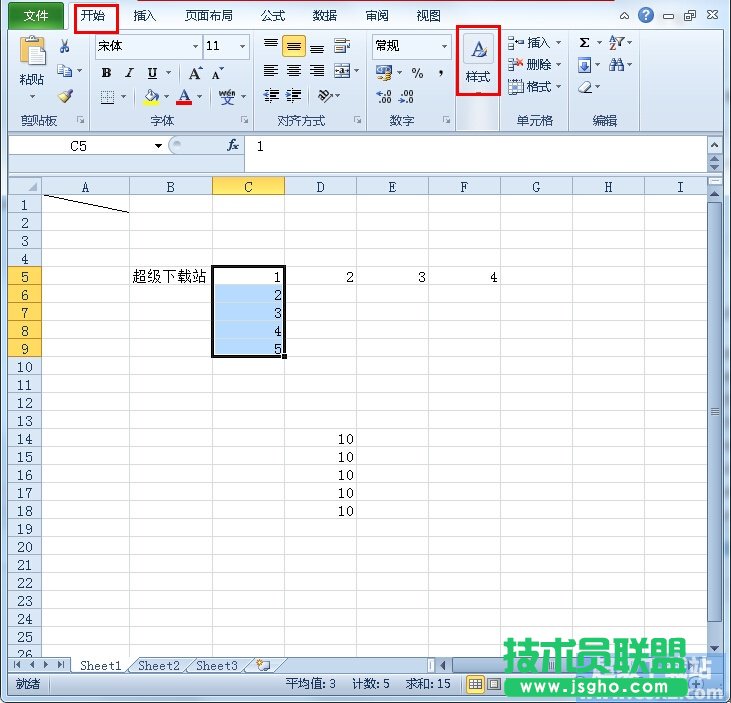
Task: Click the Paste clipboard icon
Action: (x=32, y=50)
